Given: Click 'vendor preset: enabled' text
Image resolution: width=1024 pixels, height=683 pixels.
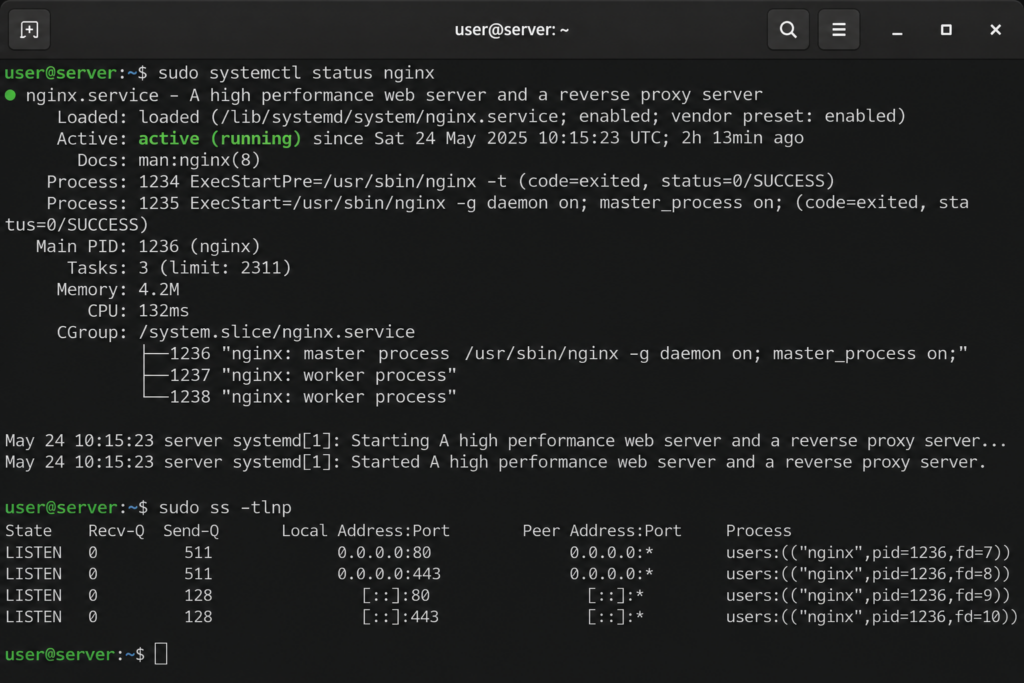Looking at the screenshot, I should tap(788, 116).
